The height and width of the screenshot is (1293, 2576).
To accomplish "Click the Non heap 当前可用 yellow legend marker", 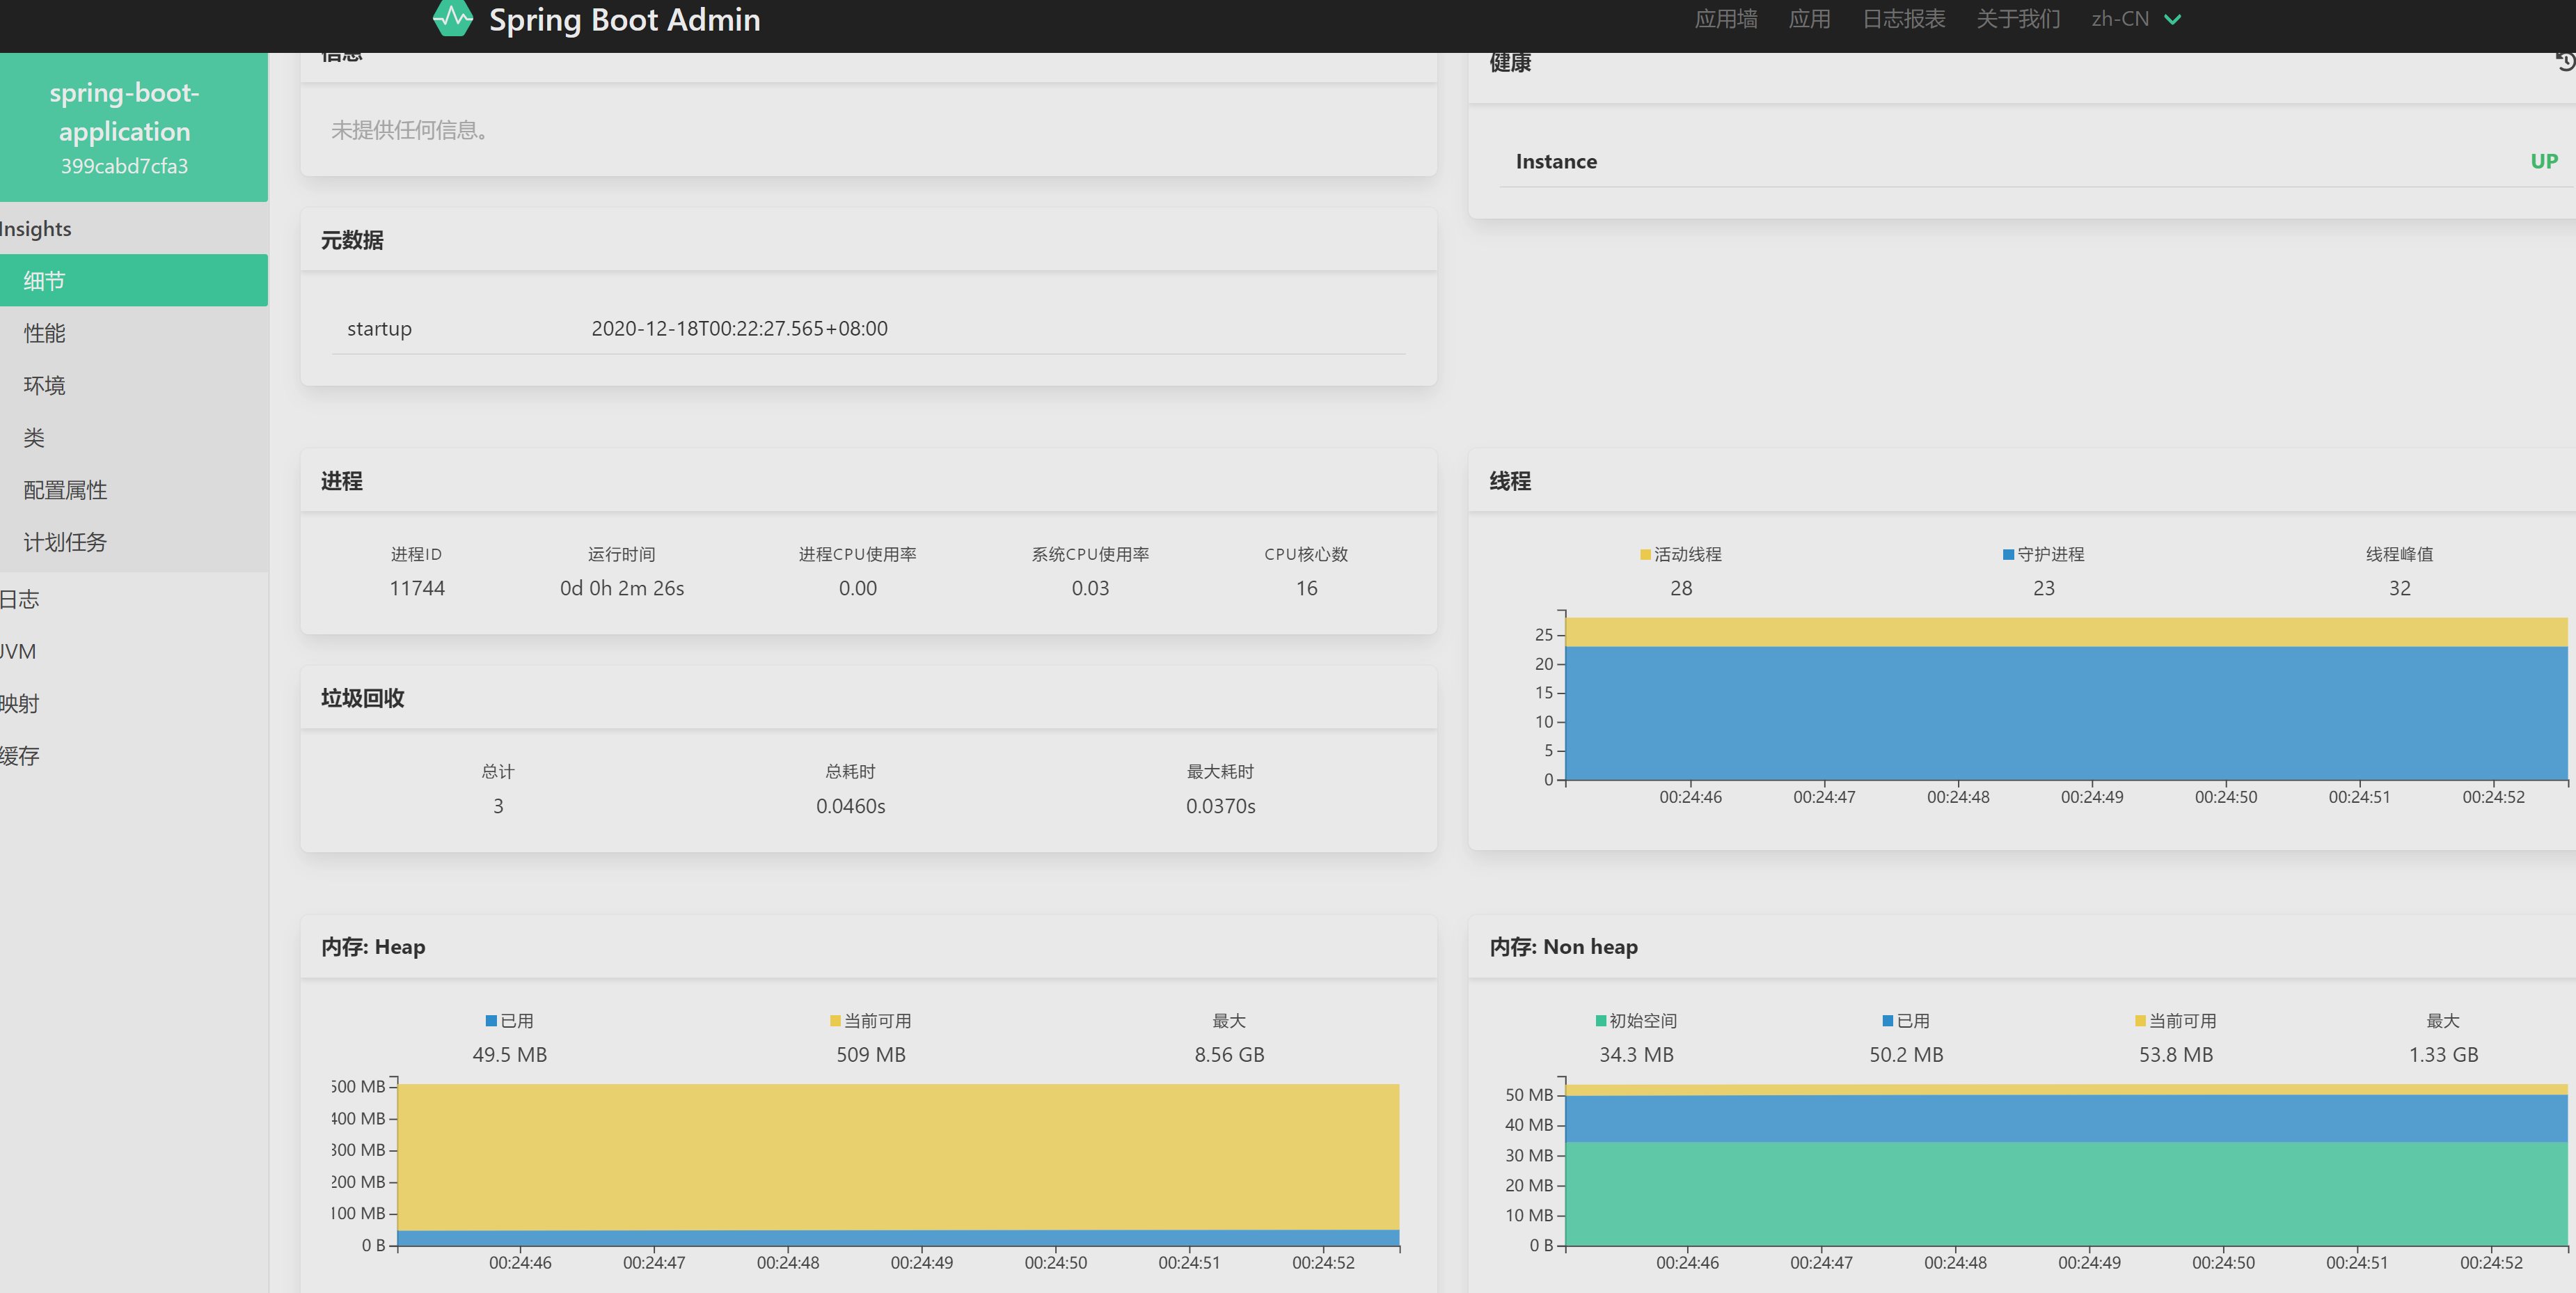I will click(2140, 1021).
